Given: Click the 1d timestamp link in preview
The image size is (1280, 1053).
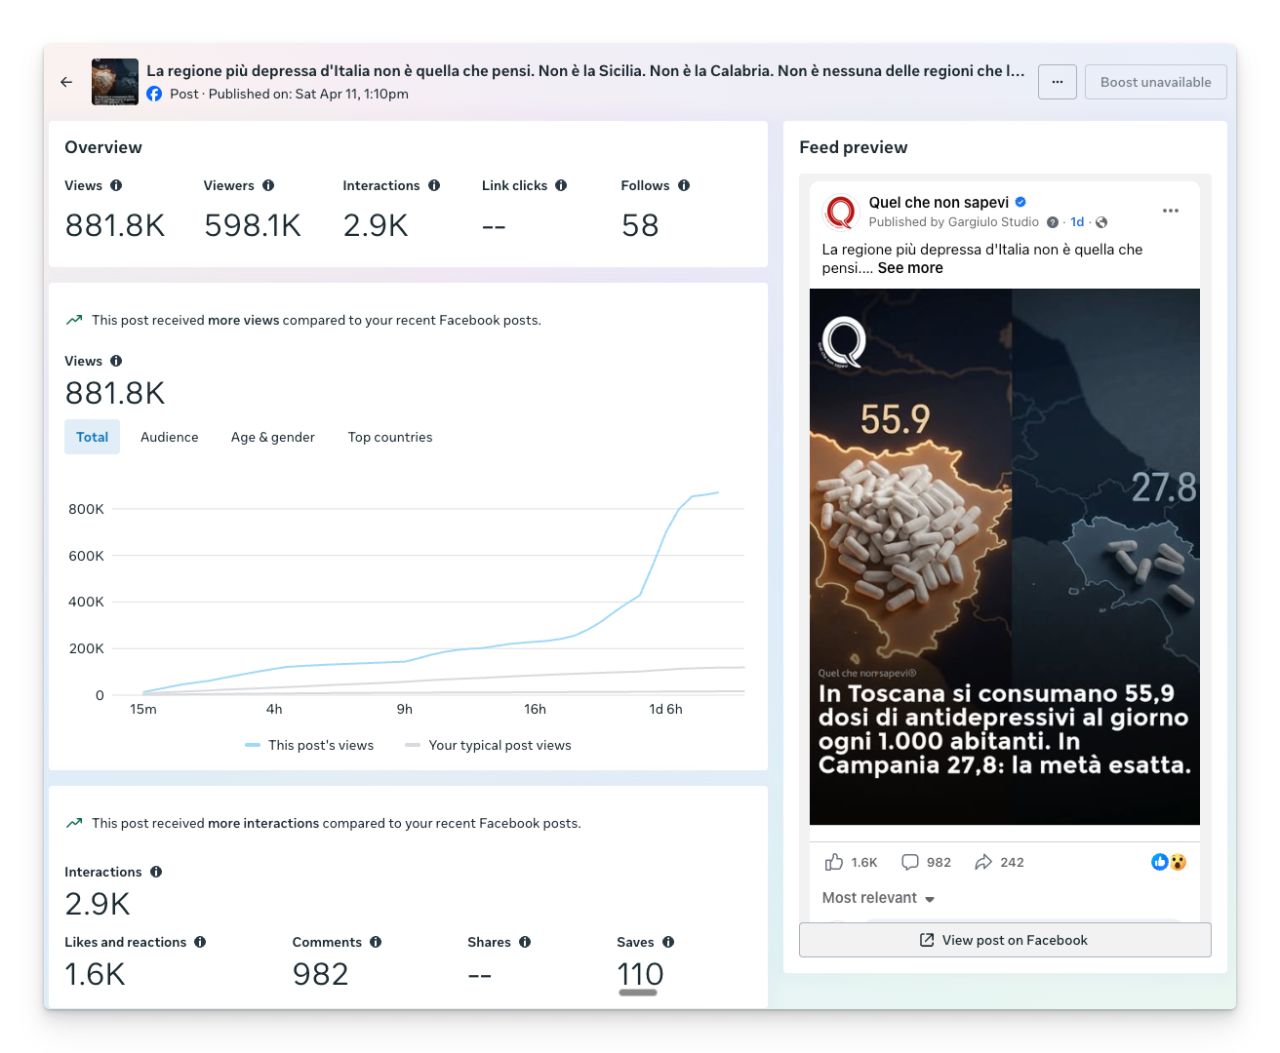Looking at the screenshot, I should click(x=1077, y=222).
